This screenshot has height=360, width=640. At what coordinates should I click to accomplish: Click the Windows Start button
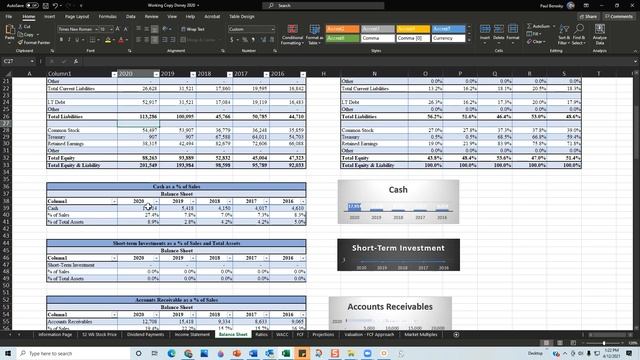[x=8, y=353]
